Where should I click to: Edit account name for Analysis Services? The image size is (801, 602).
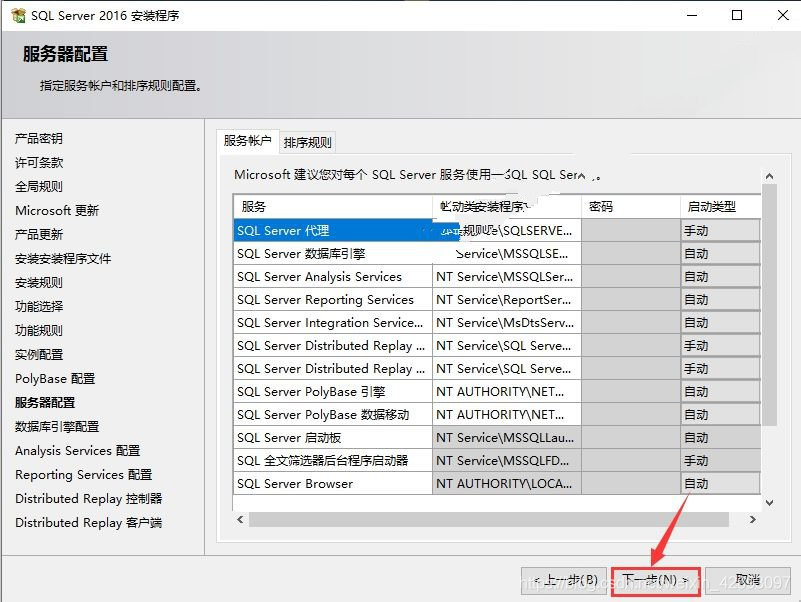[x=507, y=276]
